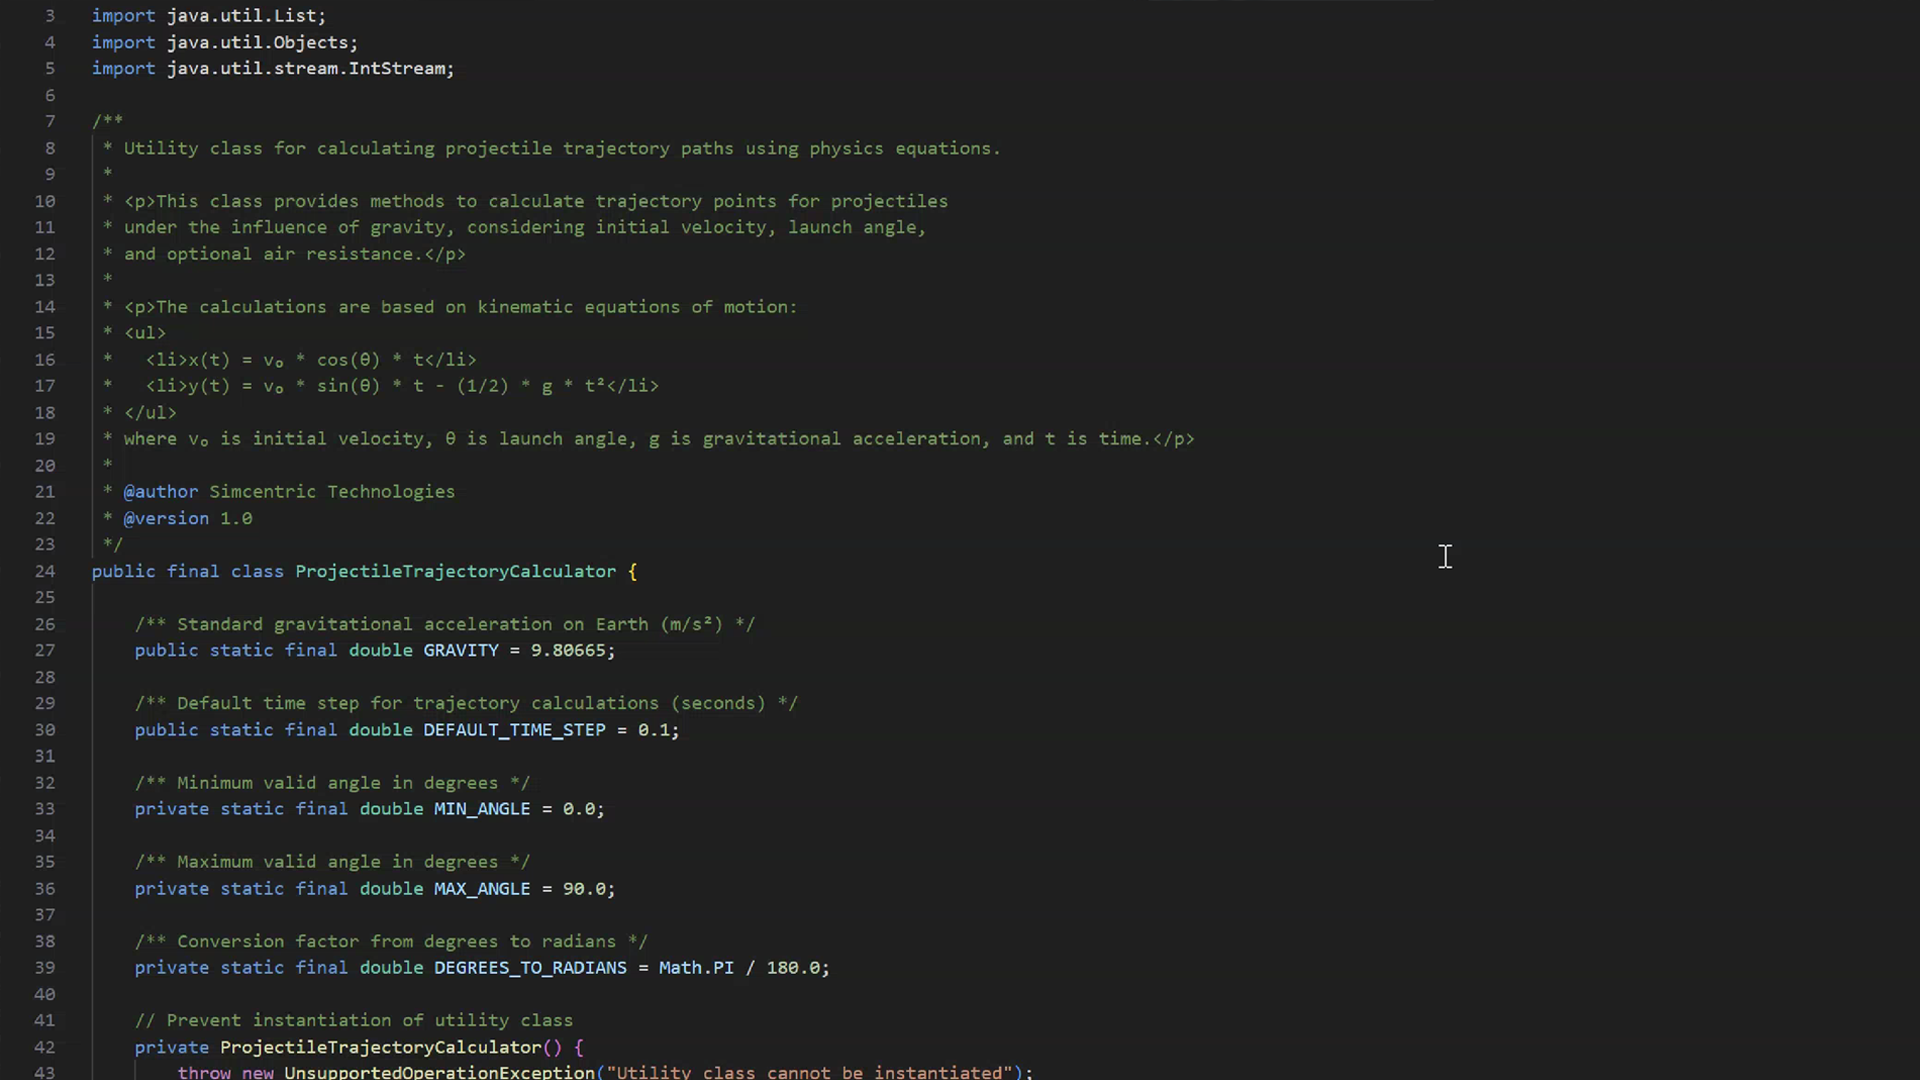Click the opening brace after class declaration

(x=632, y=571)
